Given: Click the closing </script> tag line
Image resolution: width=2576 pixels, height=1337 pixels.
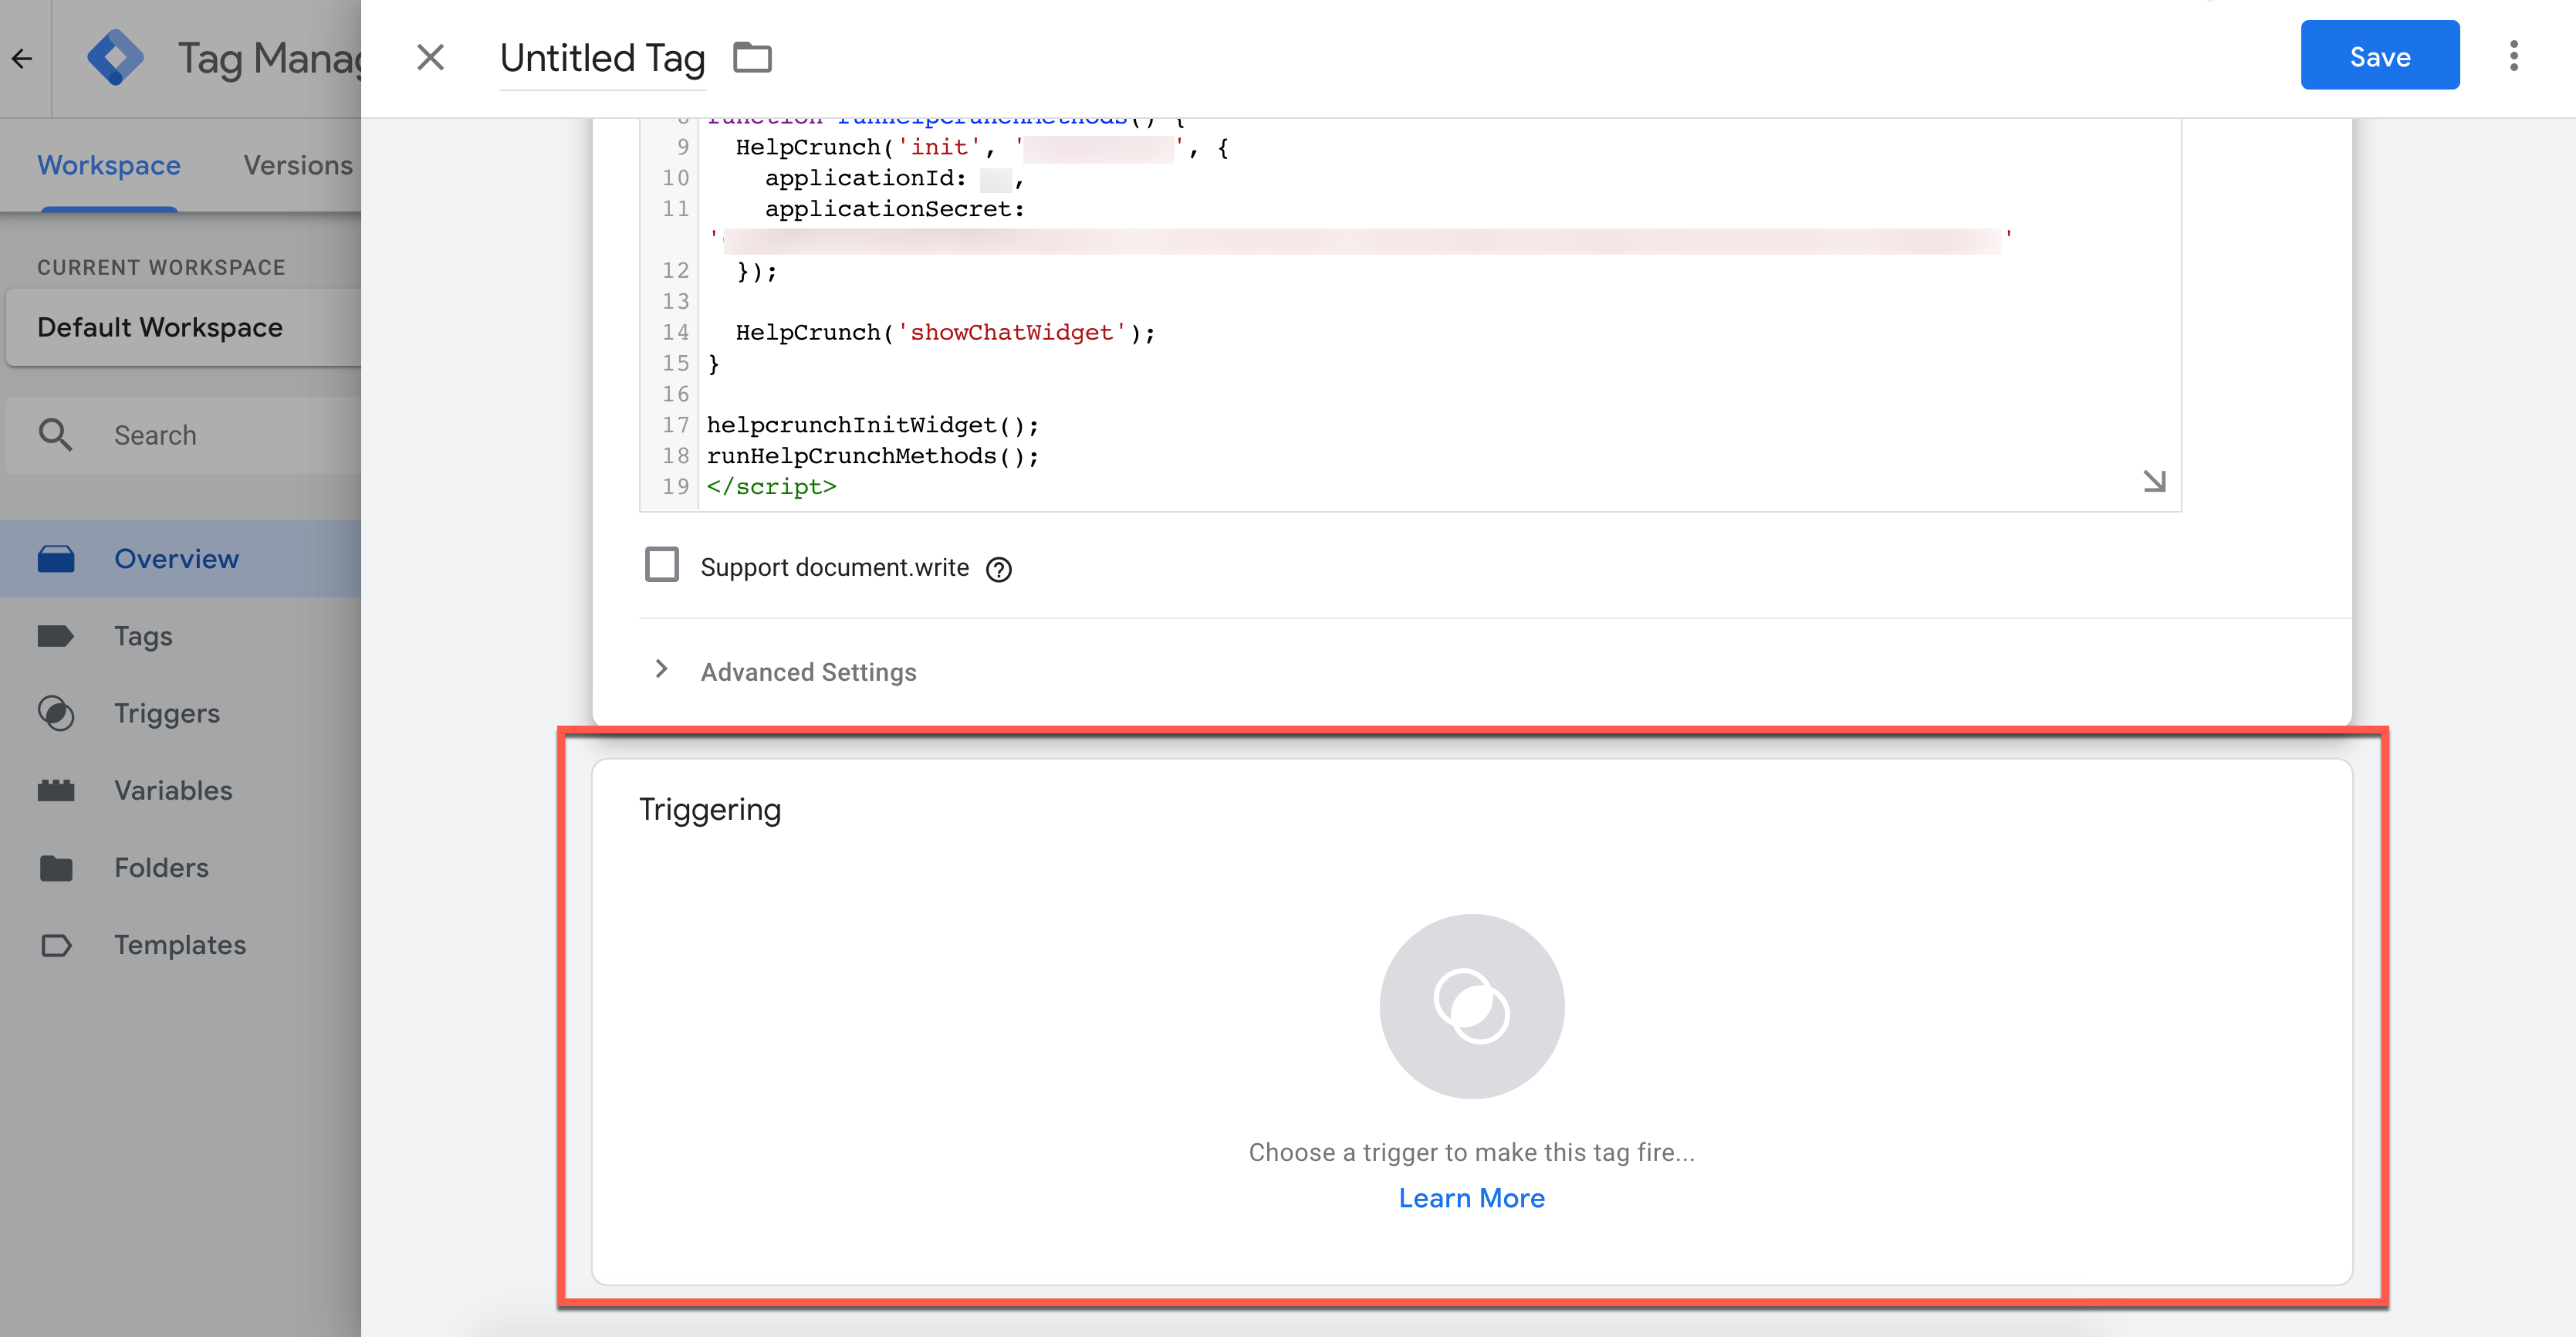Looking at the screenshot, I should click(x=771, y=487).
